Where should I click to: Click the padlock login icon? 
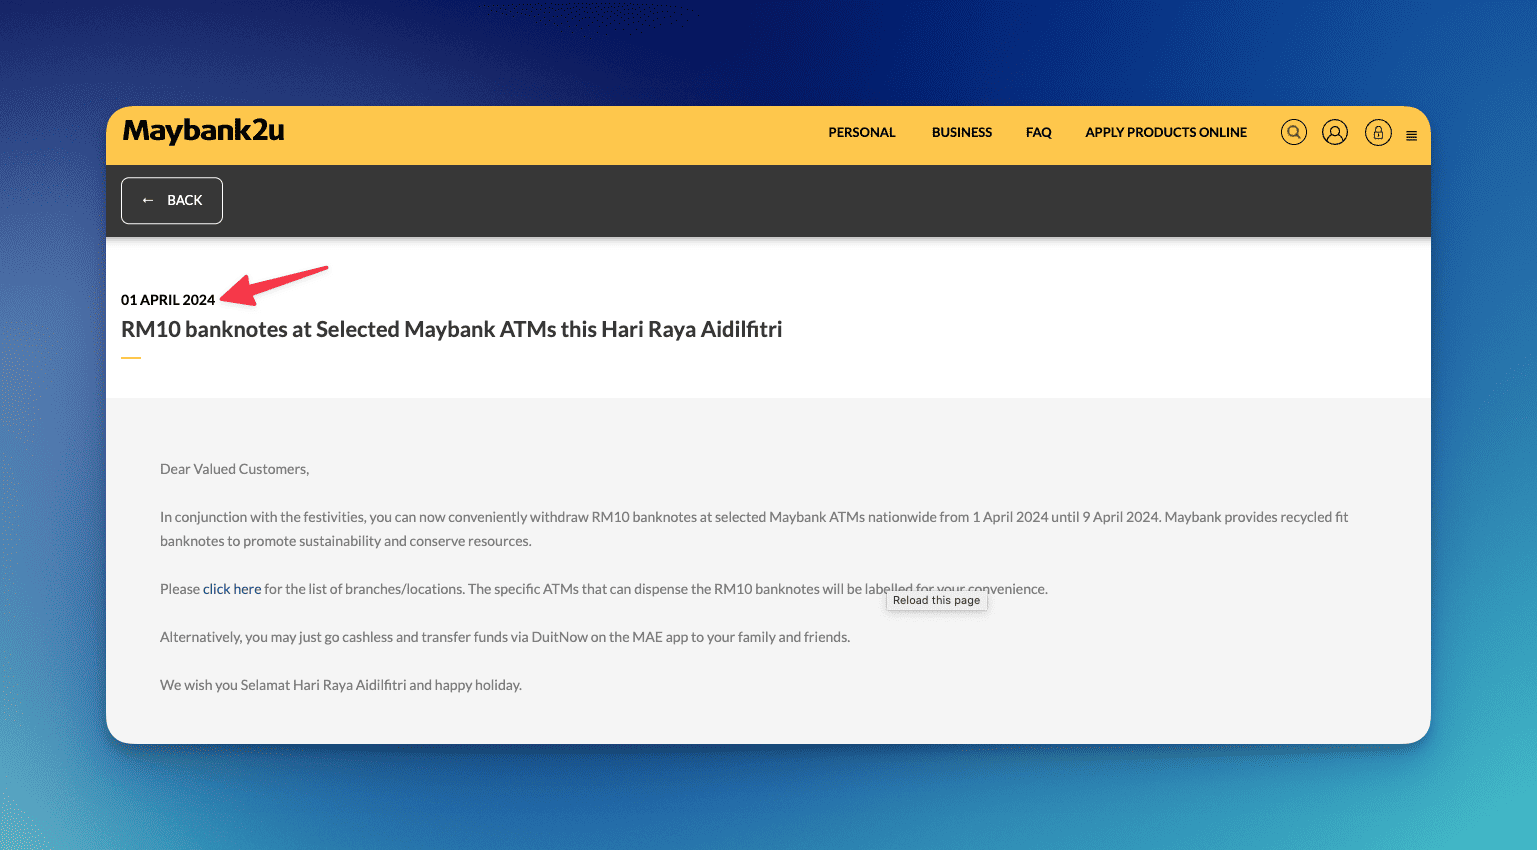point(1378,132)
